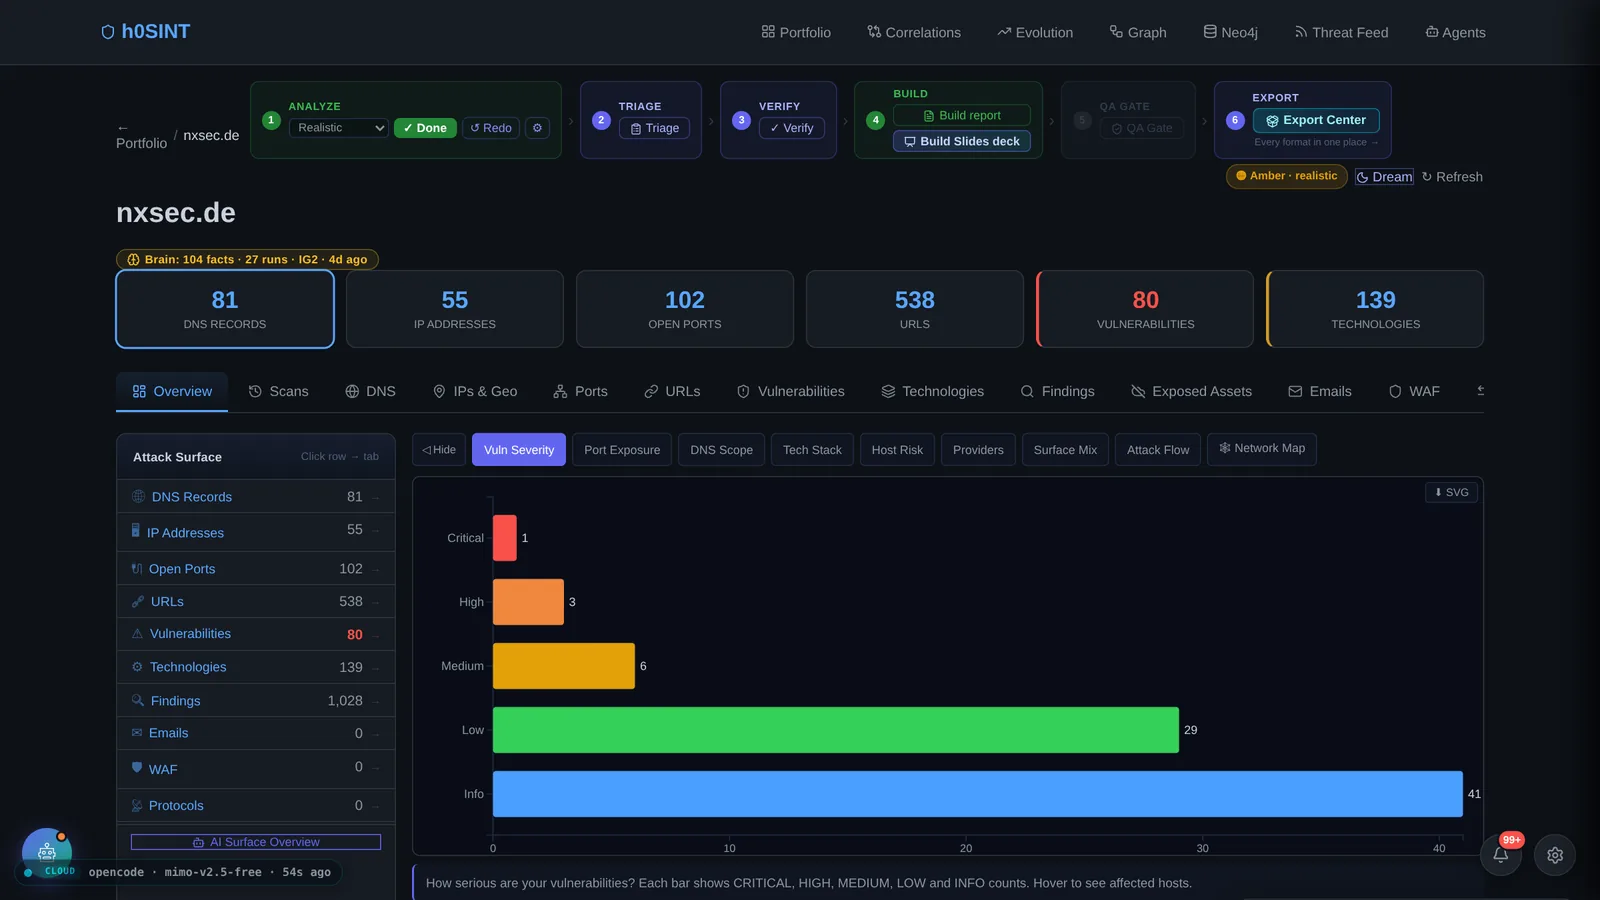Click step 4 circle of Build stage

click(x=876, y=120)
